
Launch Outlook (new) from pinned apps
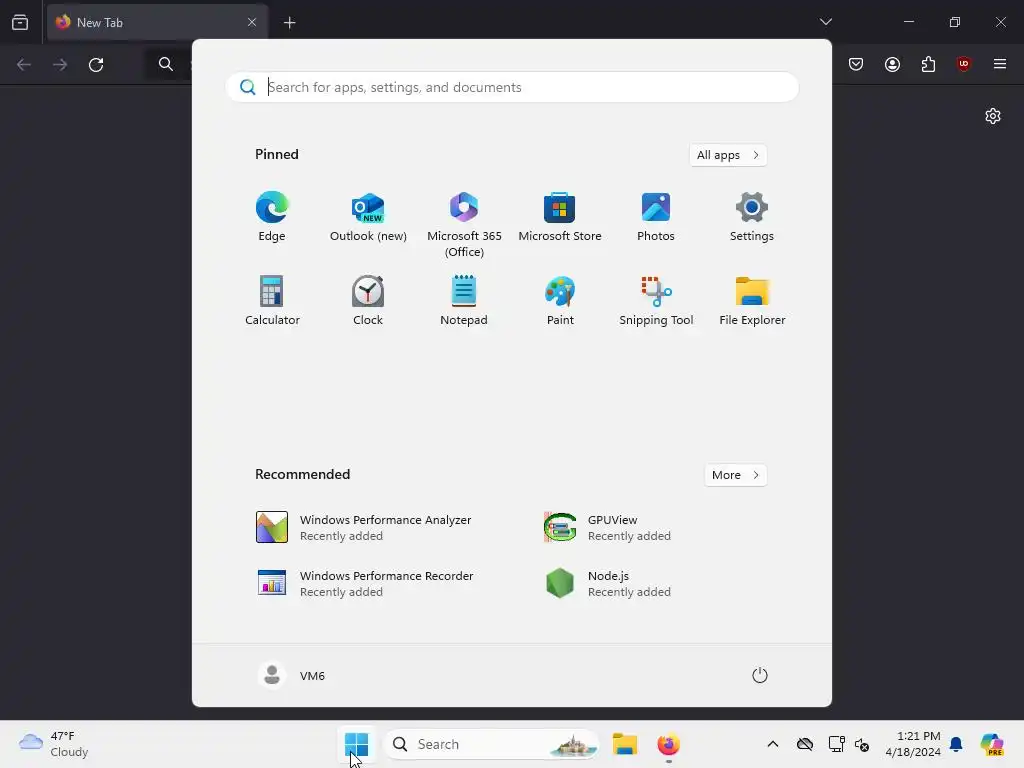click(x=368, y=217)
